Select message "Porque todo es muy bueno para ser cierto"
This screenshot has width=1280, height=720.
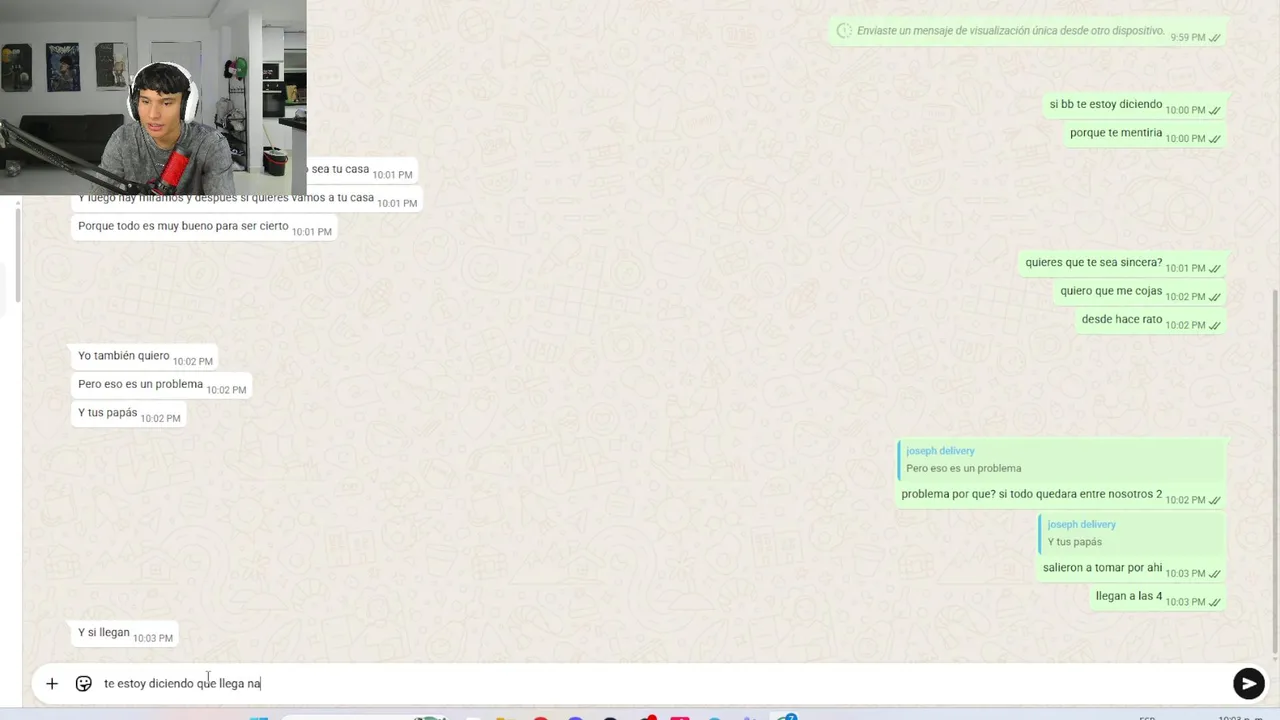coord(183,226)
